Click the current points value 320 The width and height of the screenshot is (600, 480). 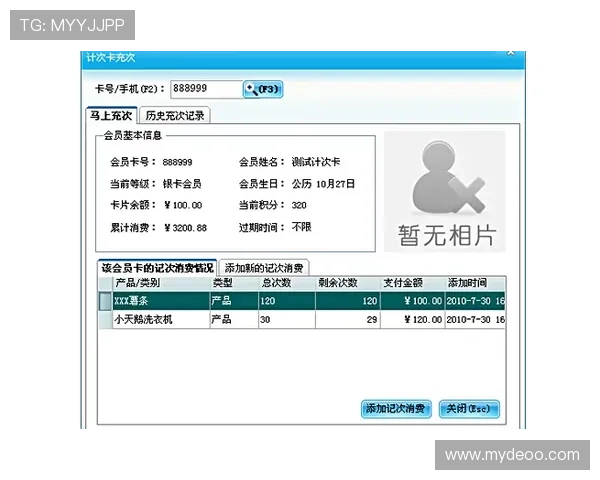tap(299, 205)
